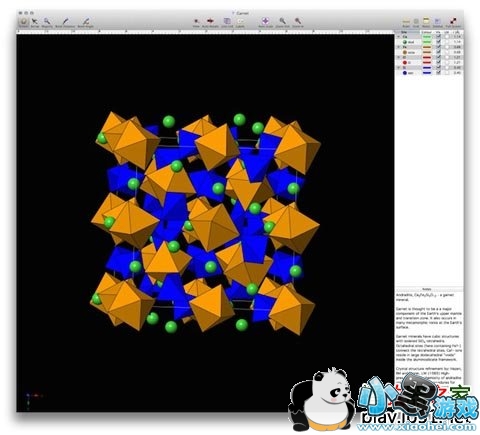Open red colour swatch for O element row

[x=427, y=57]
